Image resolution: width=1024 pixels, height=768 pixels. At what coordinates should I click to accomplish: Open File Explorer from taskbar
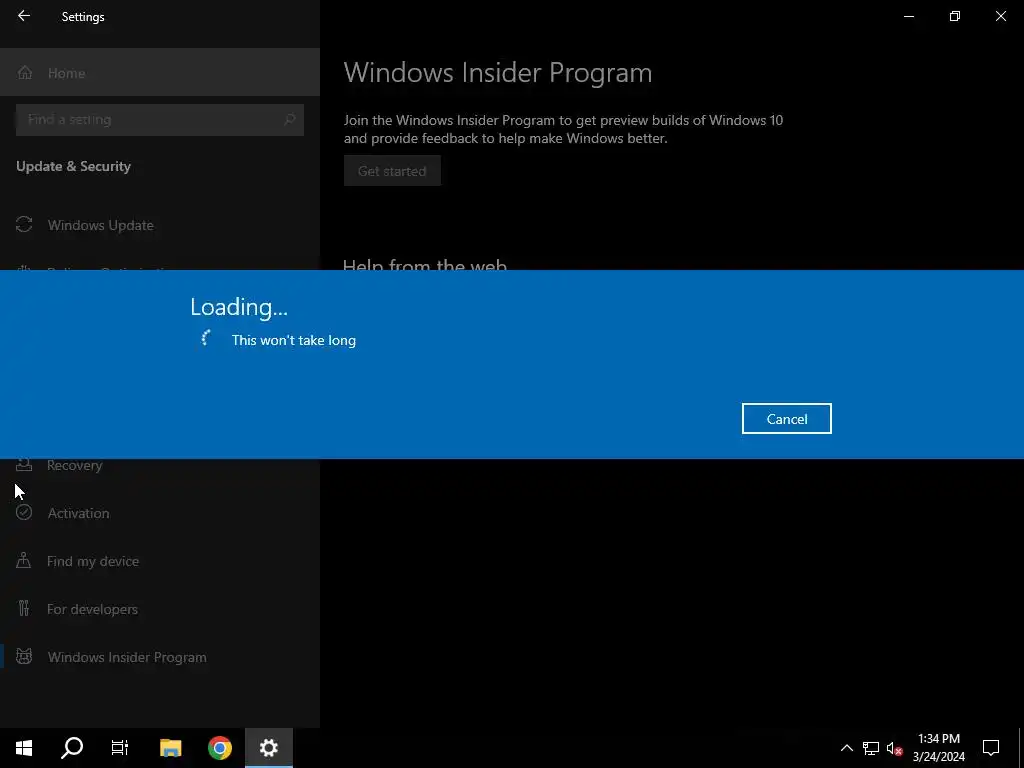(170, 748)
